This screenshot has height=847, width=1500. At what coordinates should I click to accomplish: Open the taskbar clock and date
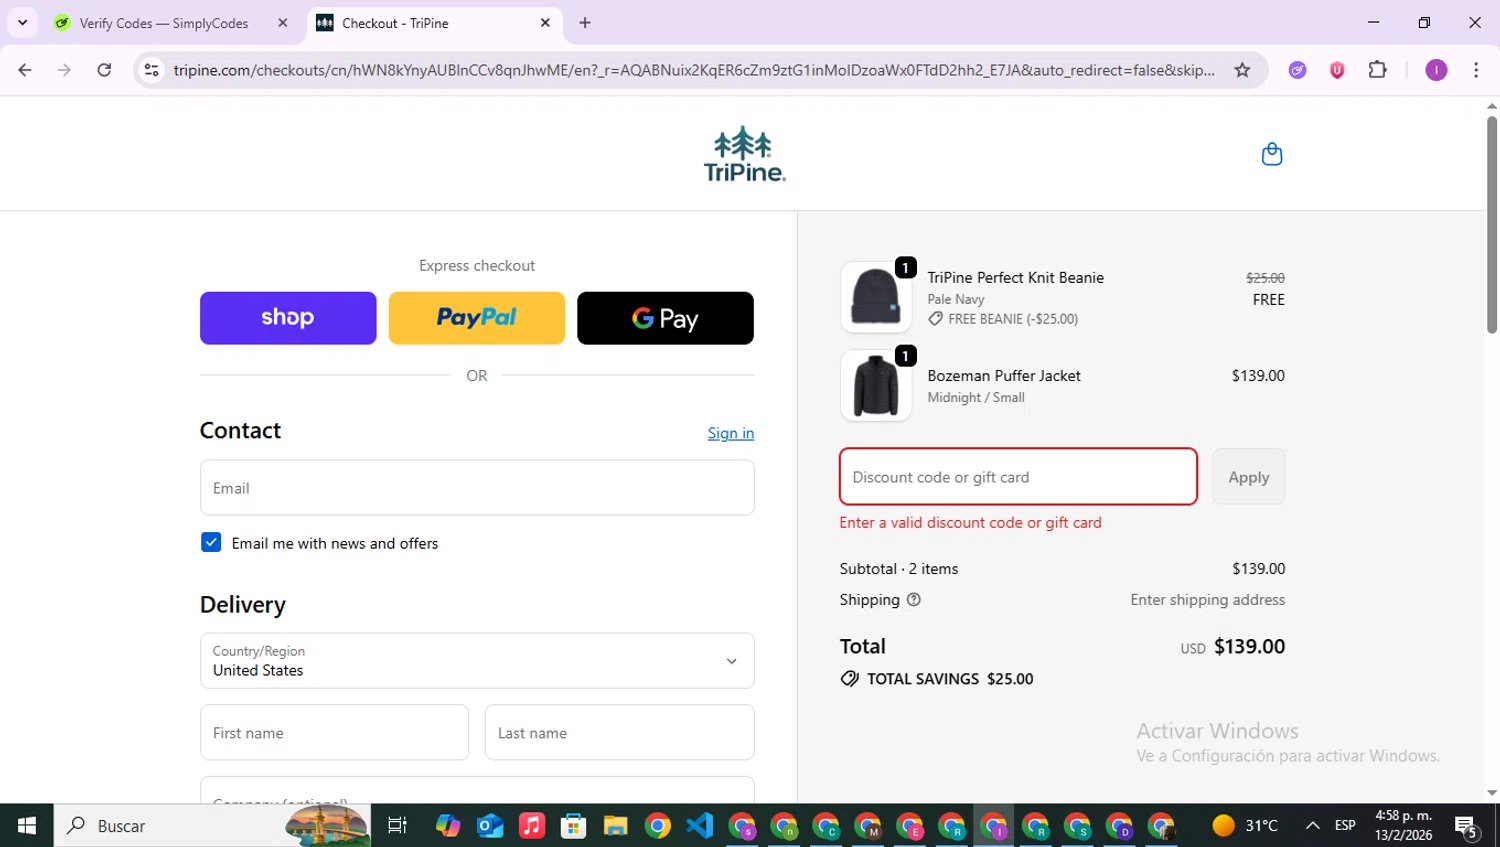[x=1403, y=826]
